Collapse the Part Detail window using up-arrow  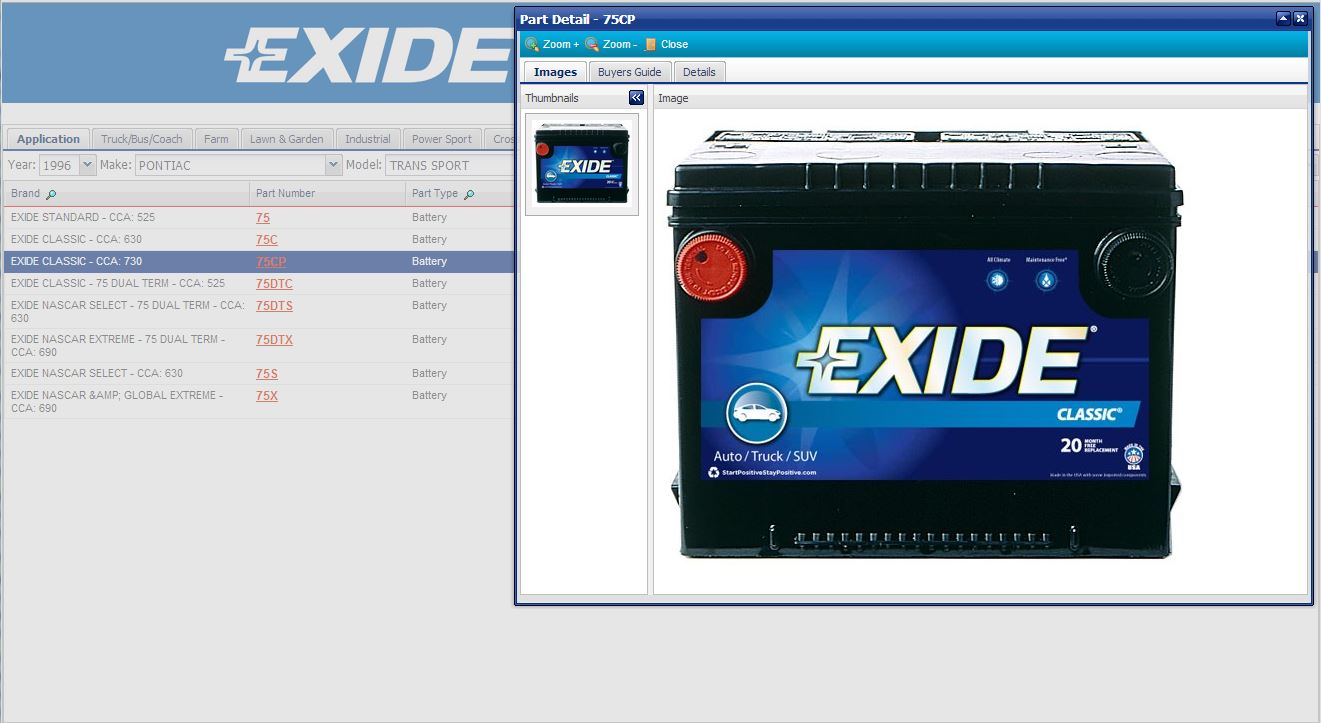tap(1283, 18)
